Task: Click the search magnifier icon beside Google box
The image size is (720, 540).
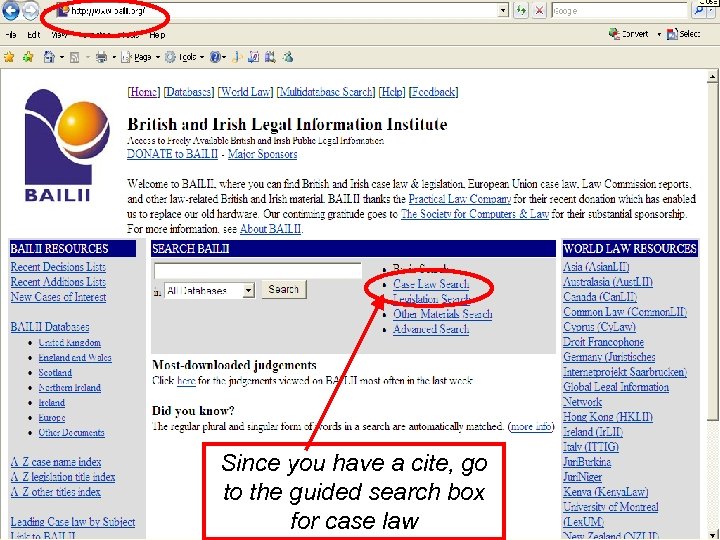Action: point(699,11)
